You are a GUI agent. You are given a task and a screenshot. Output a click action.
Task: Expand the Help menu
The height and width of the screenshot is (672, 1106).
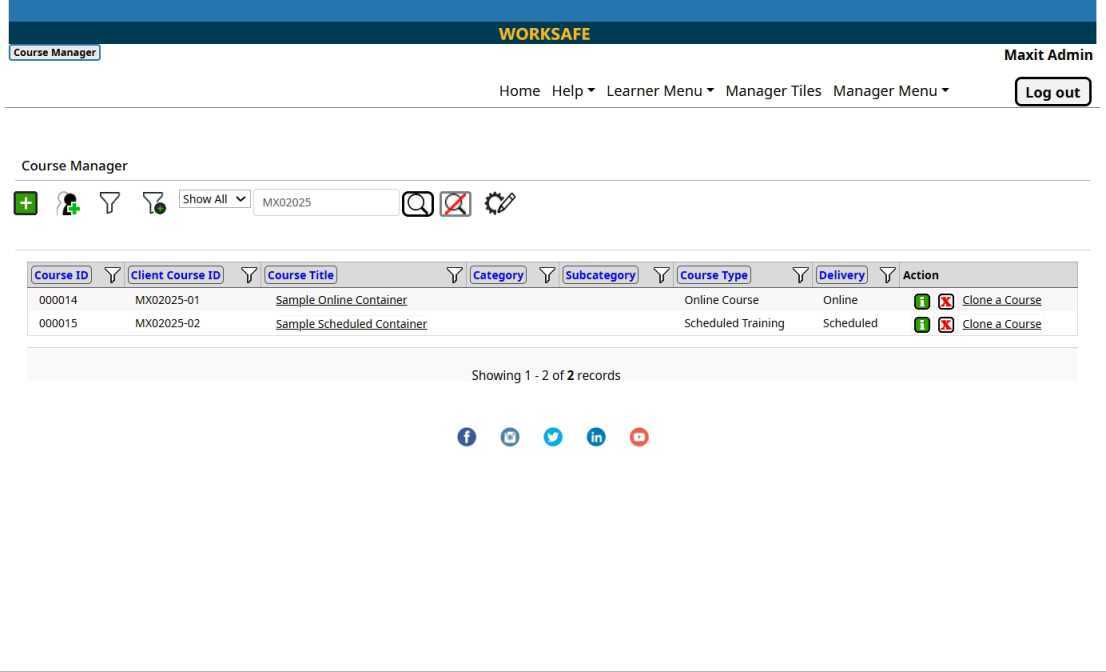[x=574, y=91]
